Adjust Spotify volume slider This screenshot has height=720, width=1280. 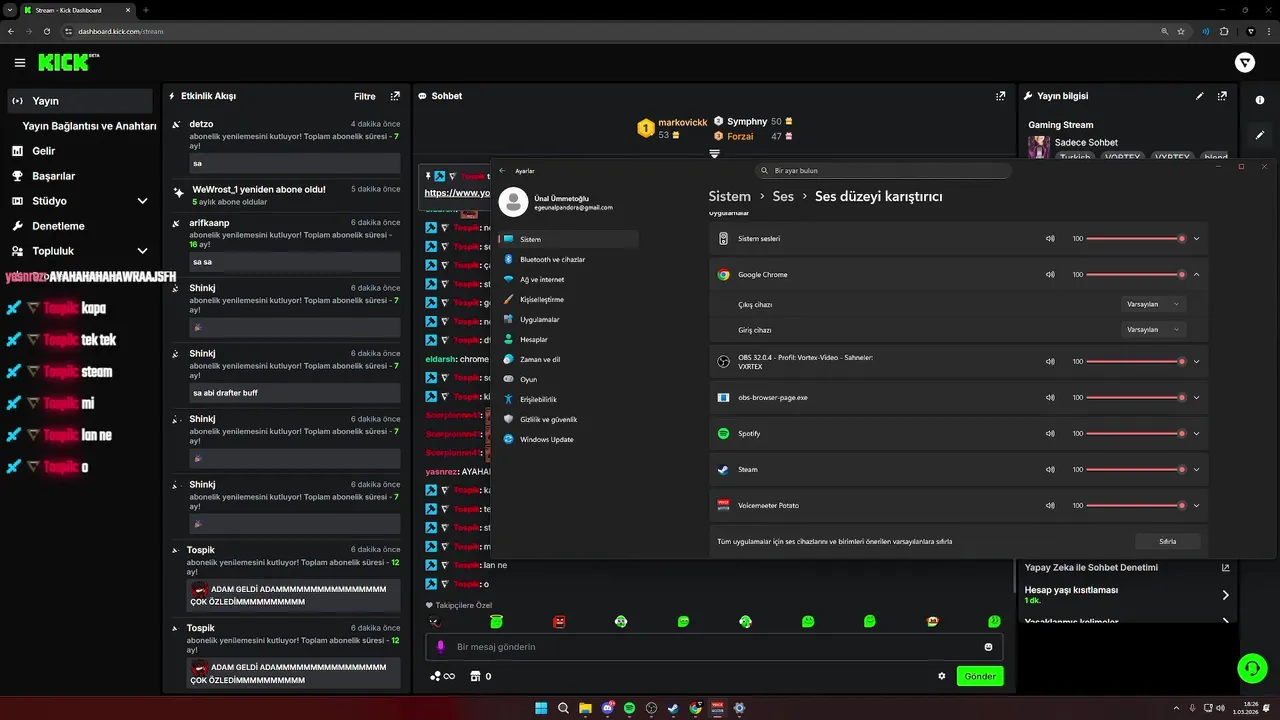(x=1134, y=433)
